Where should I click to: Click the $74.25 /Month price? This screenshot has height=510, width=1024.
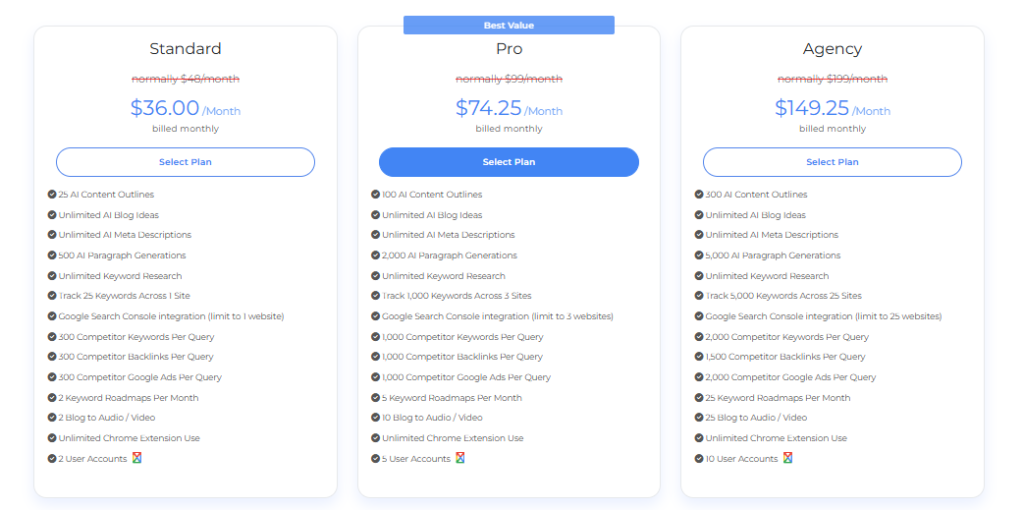click(509, 108)
